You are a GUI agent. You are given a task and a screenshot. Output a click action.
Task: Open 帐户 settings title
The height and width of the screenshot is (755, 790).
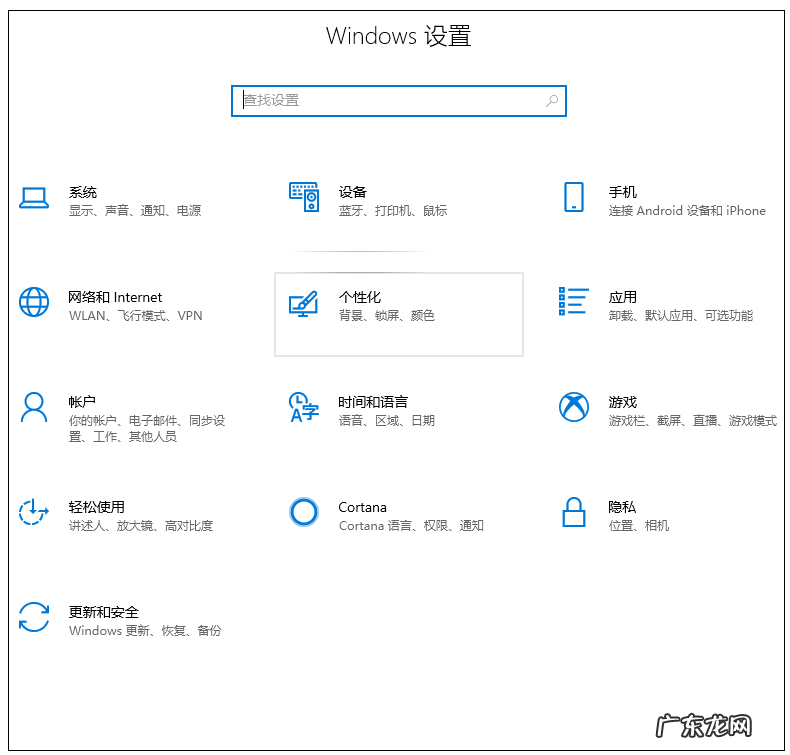coord(82,402)
